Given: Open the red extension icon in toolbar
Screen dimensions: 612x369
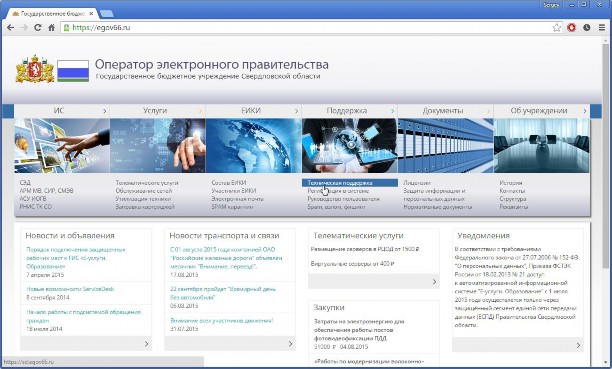Looking at the screenshot, I should click(571, 27).
